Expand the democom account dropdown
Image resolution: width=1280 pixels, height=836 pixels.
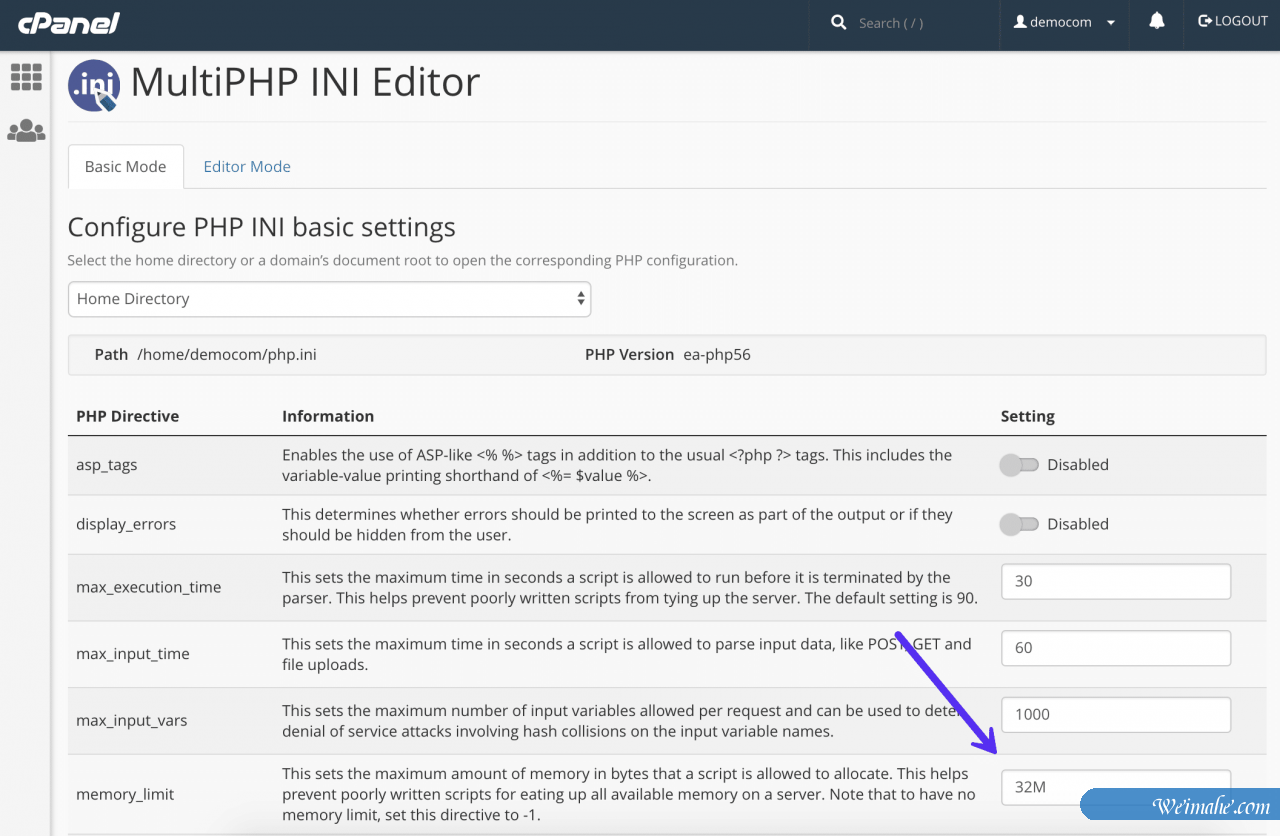tap(1110, 23)
